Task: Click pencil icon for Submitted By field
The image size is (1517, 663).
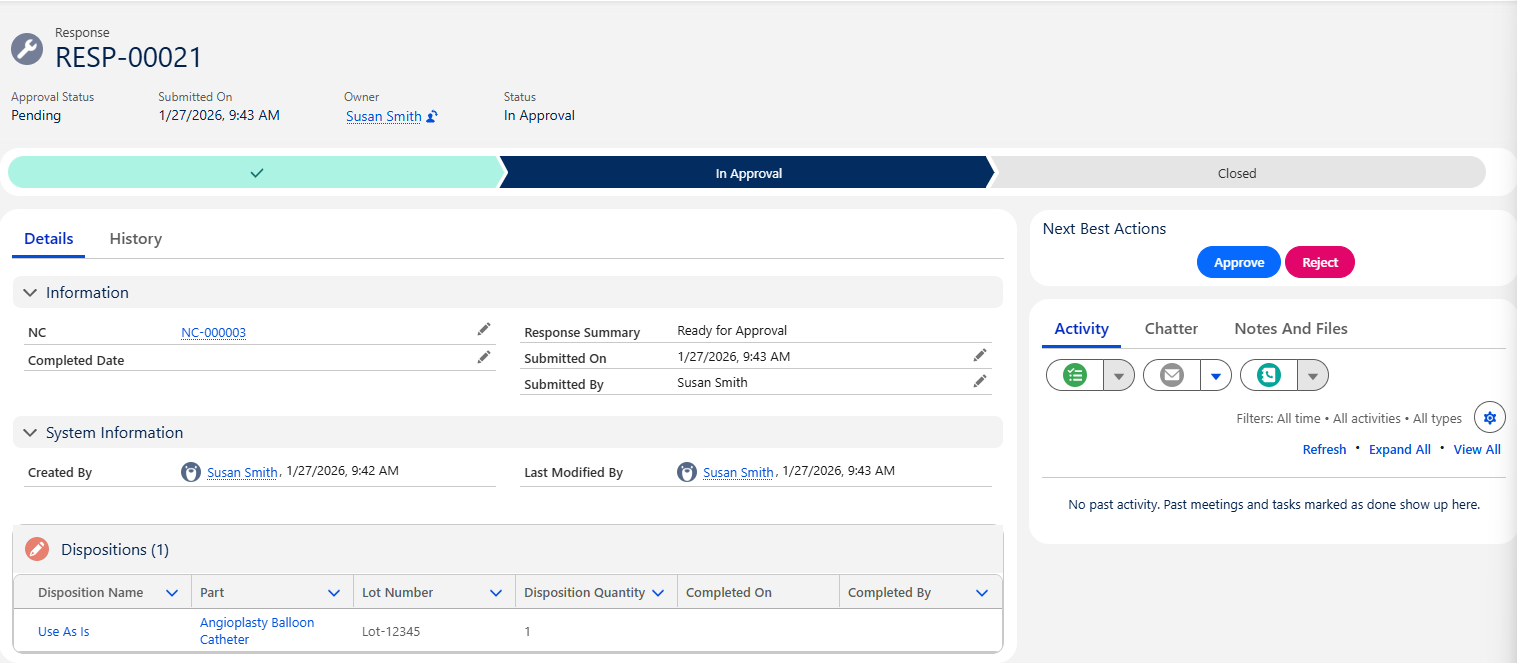Action: (980, 381)
